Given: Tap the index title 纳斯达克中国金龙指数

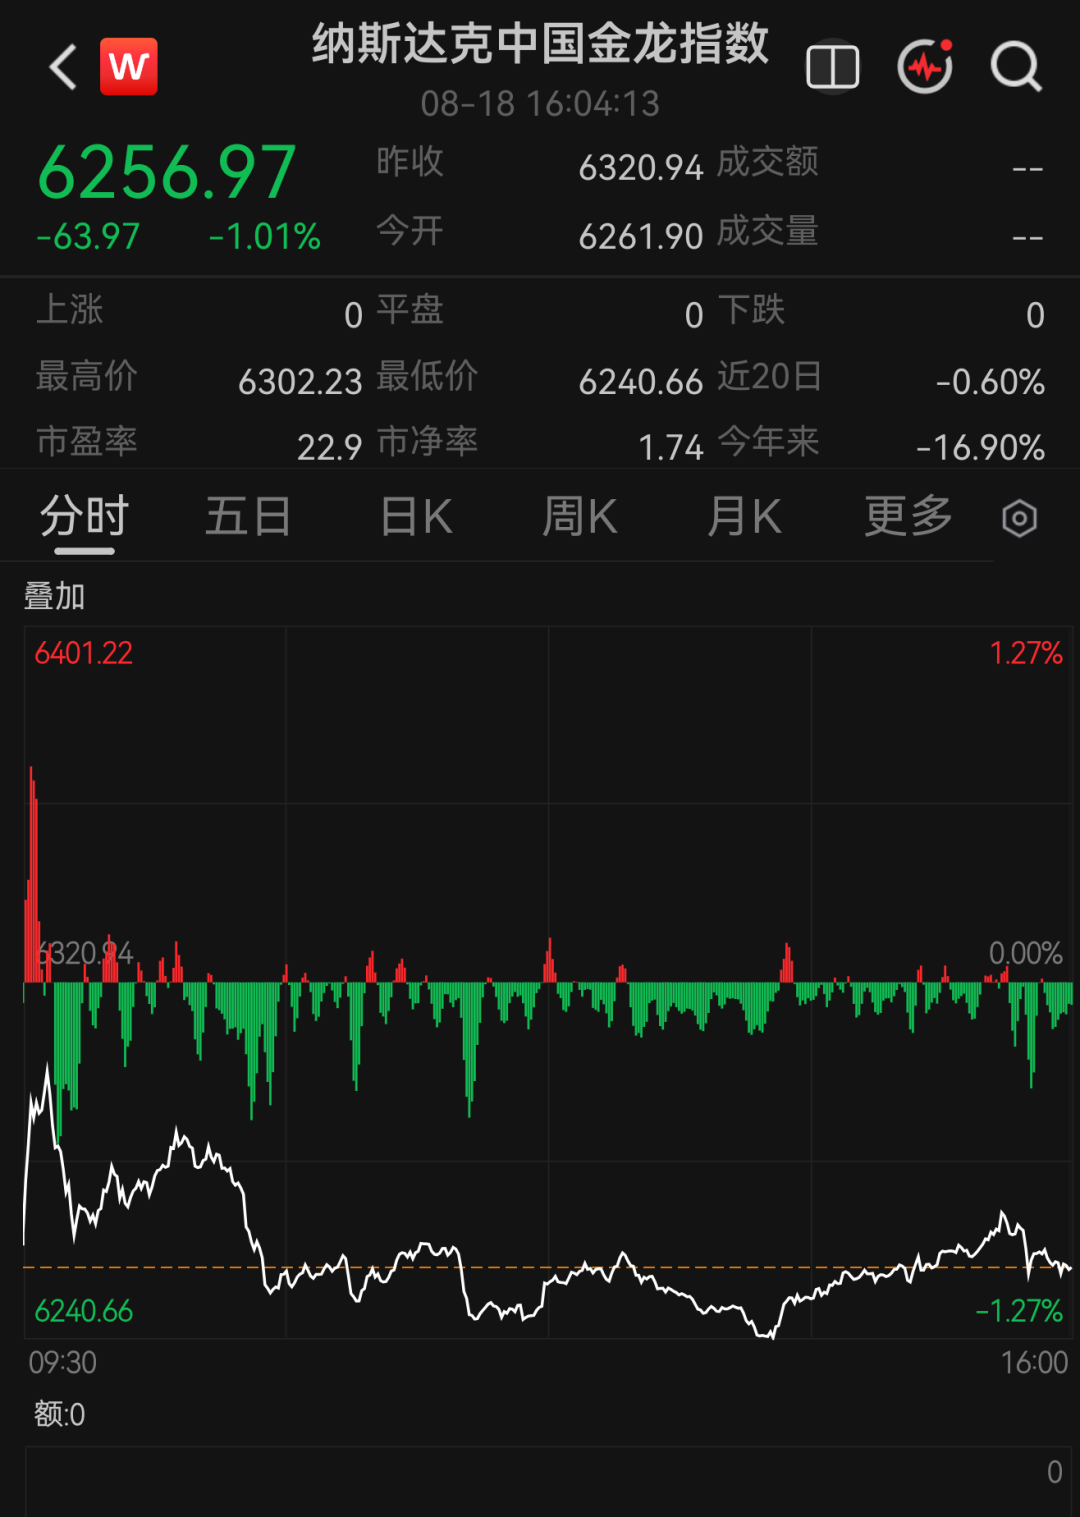Looking at the screenshot, I should click(540, 44).
